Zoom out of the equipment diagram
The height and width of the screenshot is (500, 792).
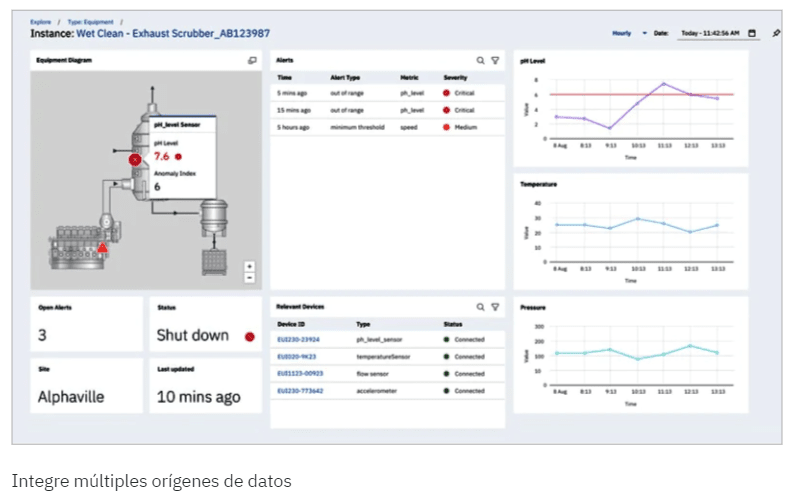point(250,278)
